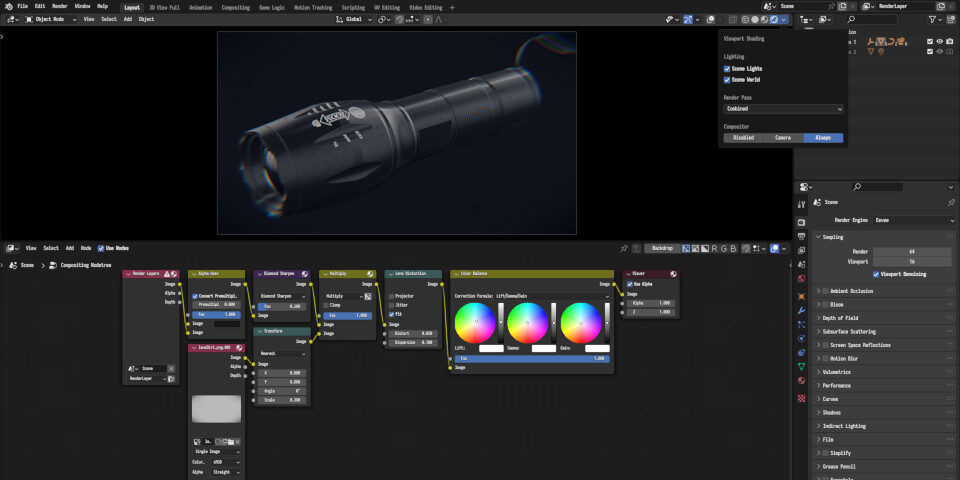This screenshot has height=480, width=960.
Task: Click the Render samples field
Action: click(913, 251)
